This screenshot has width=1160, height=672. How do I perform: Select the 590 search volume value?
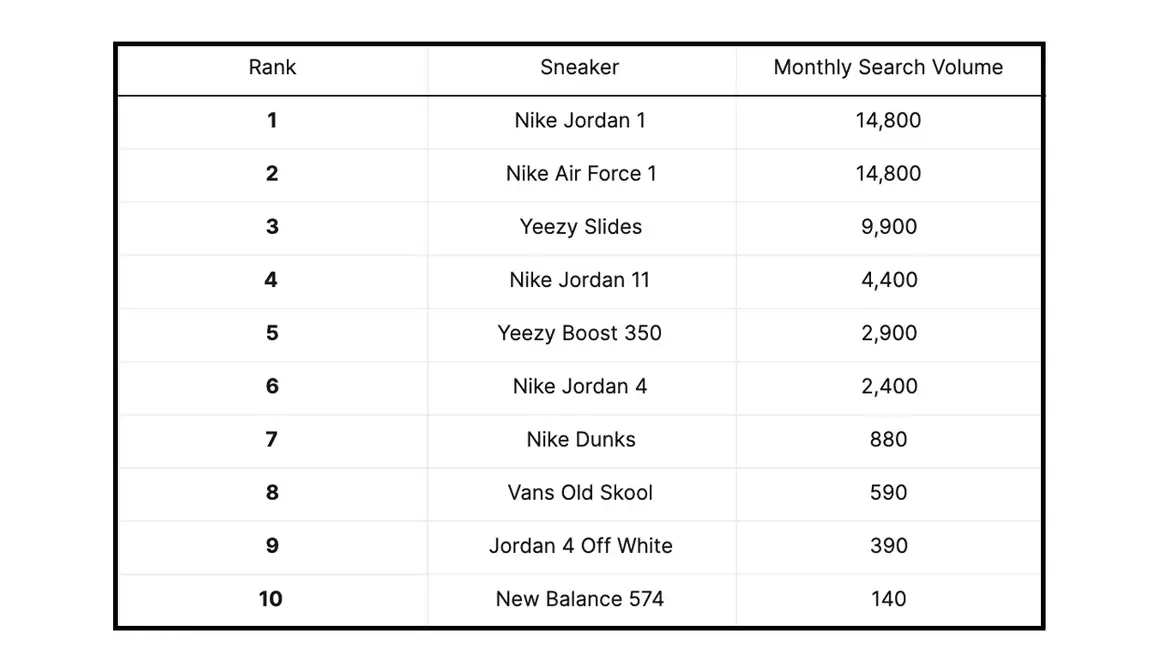(888, 493)
